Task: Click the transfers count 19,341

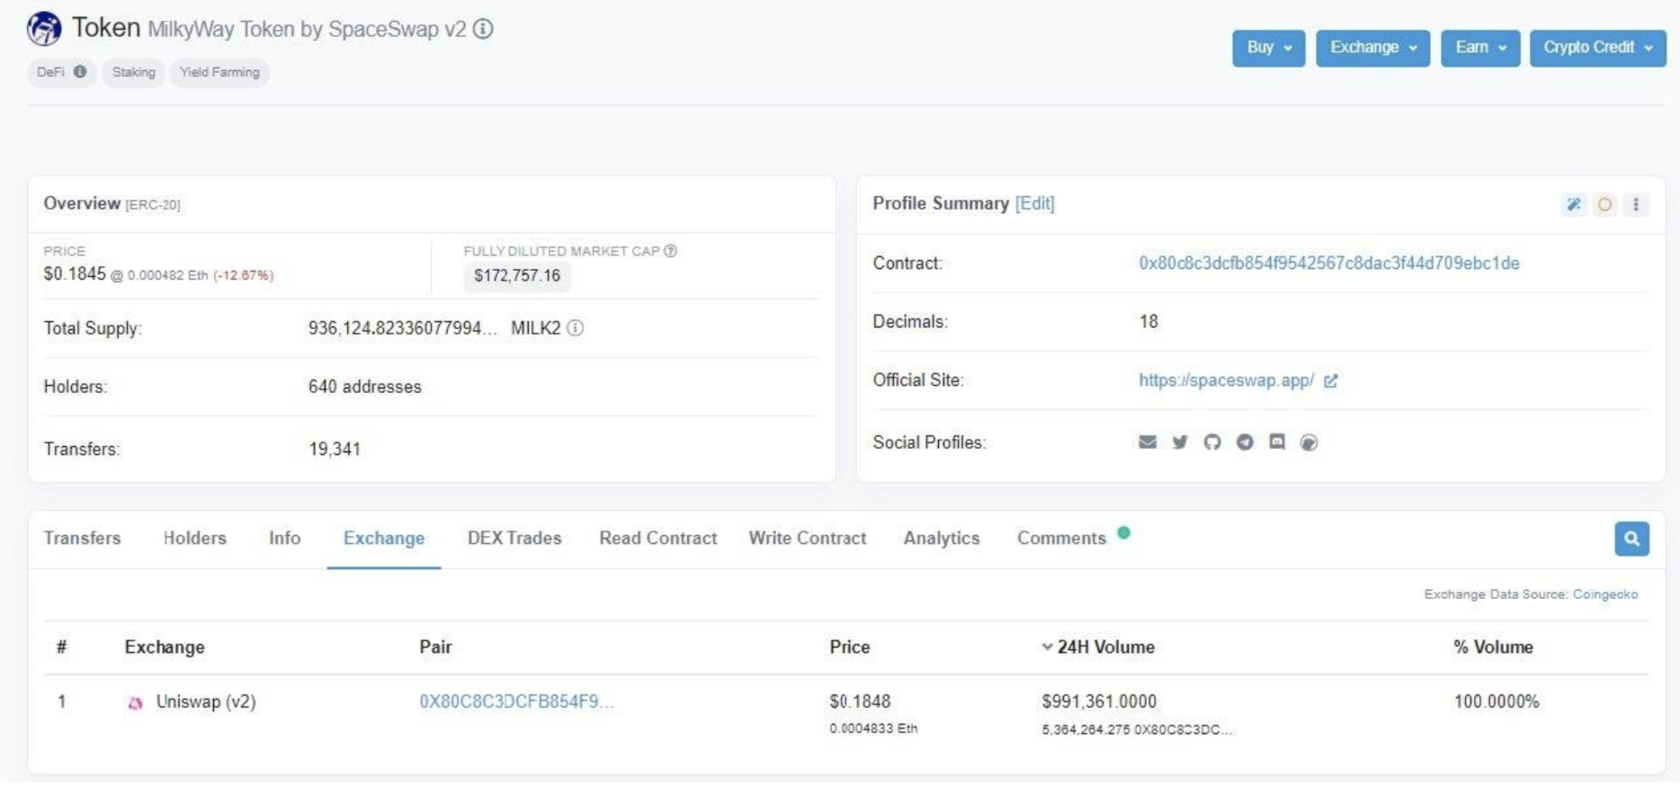Action: [x=334, y=449]
